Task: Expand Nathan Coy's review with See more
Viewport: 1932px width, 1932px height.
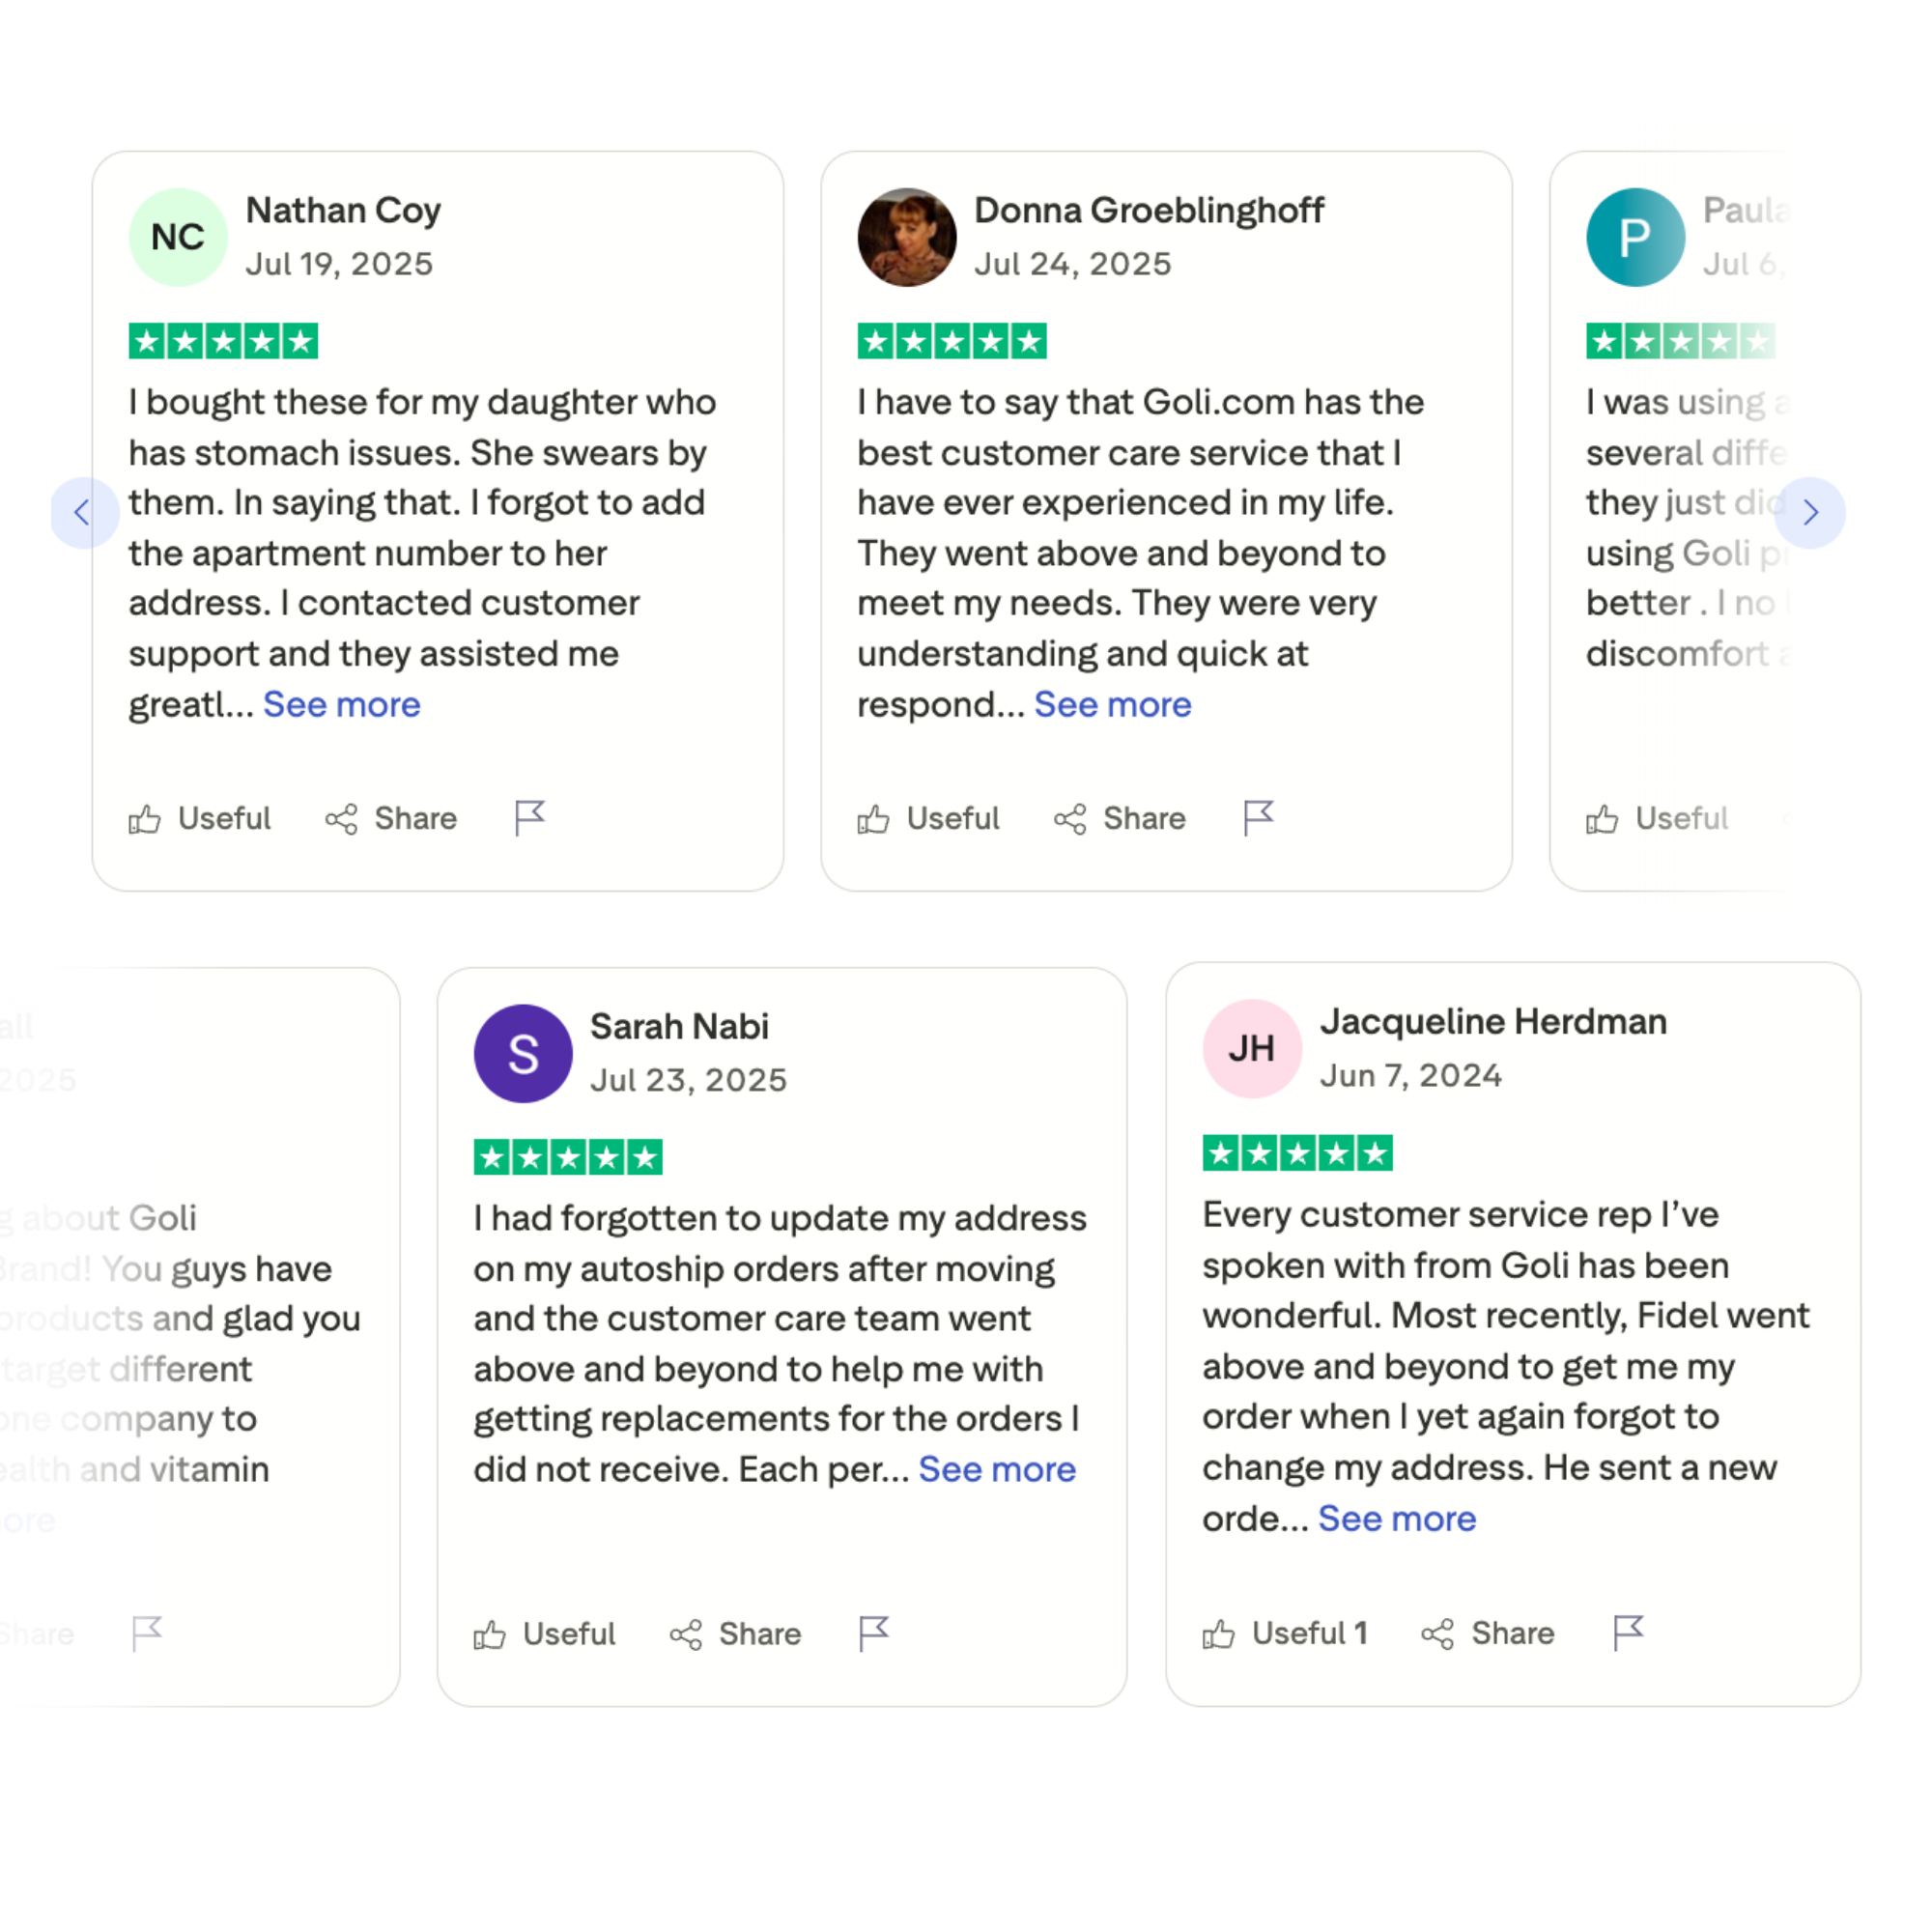Action: pyautogui.click(x=342, y=705)
